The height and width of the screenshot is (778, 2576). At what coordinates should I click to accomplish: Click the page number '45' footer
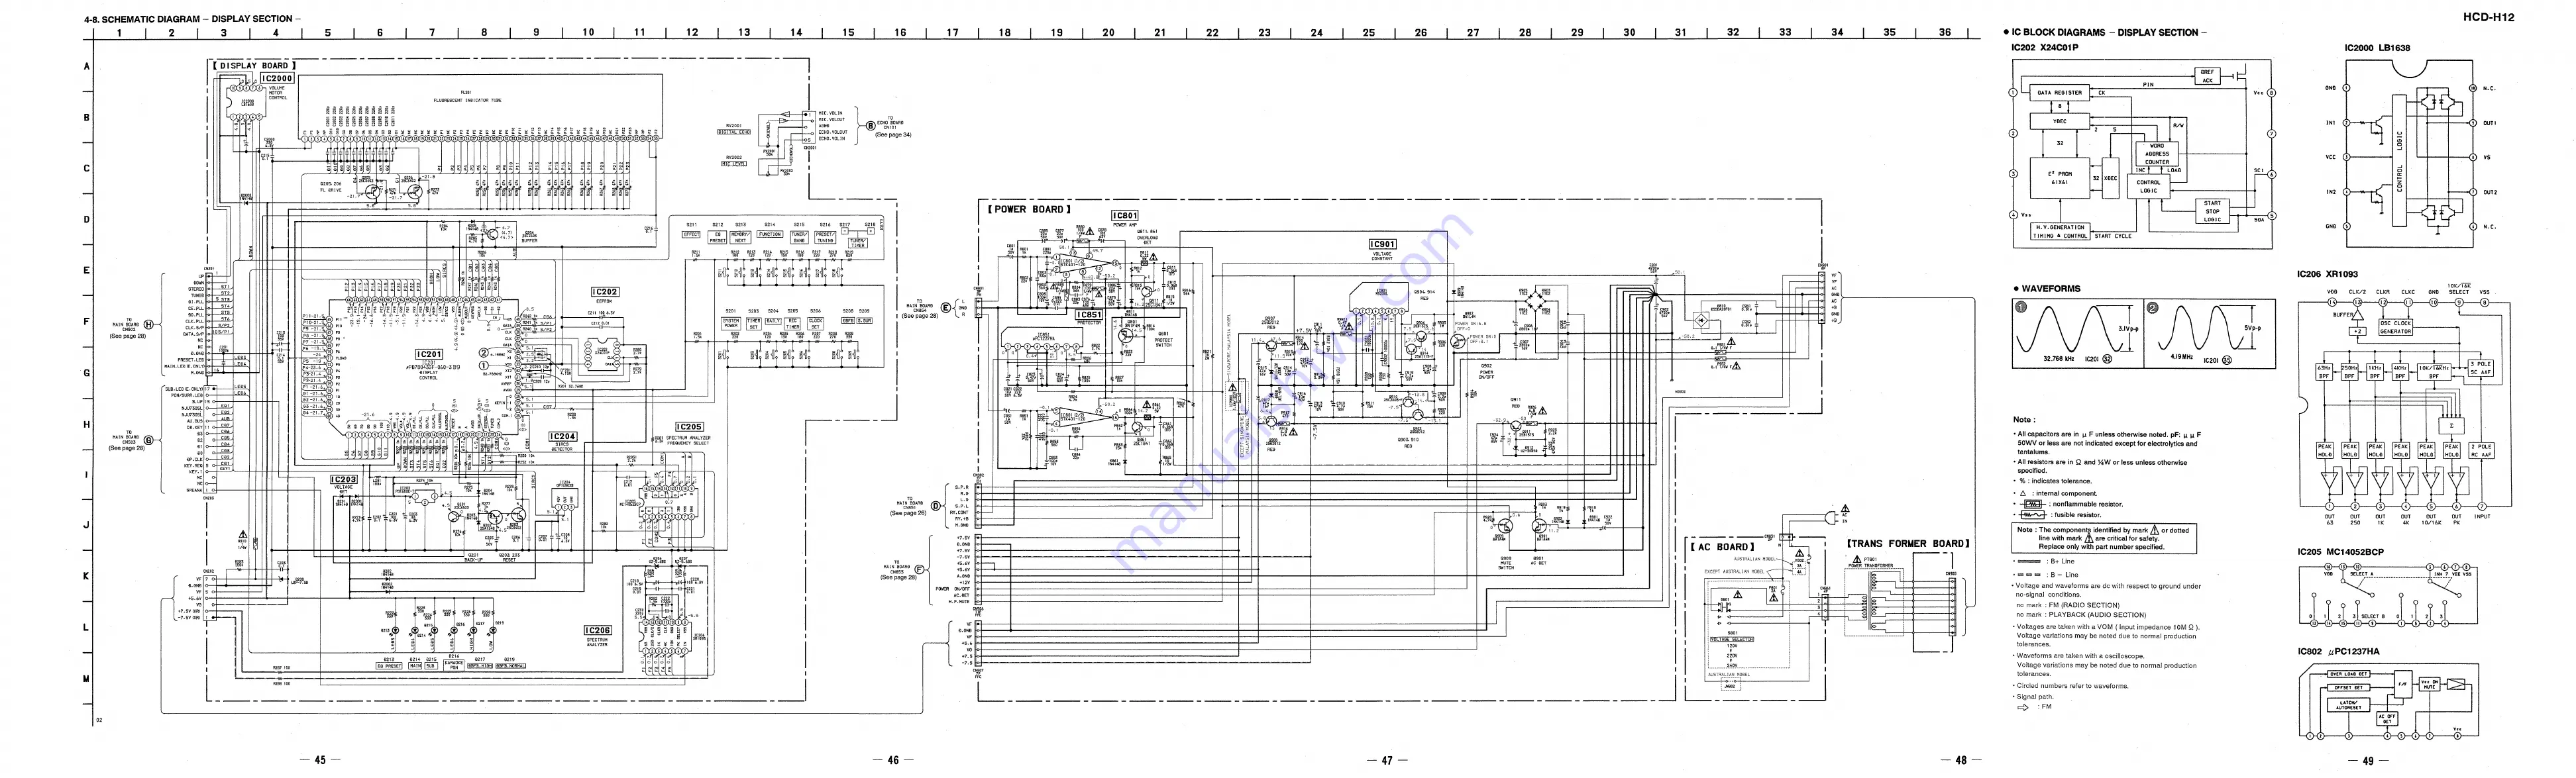coord(320,761)
